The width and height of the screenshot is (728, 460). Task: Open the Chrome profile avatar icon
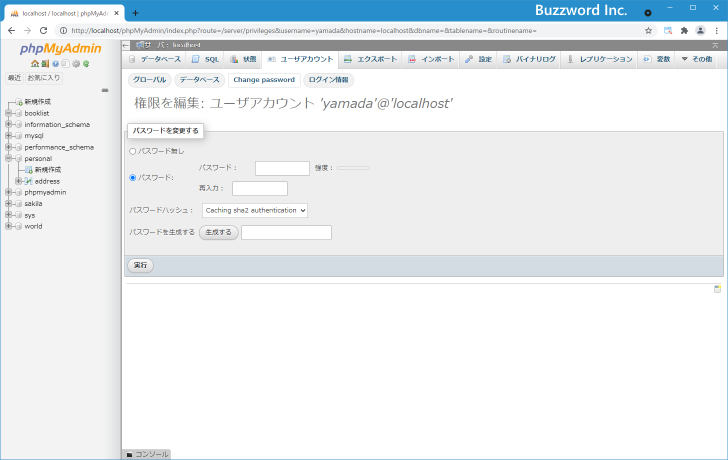click(x=700, y=31)
